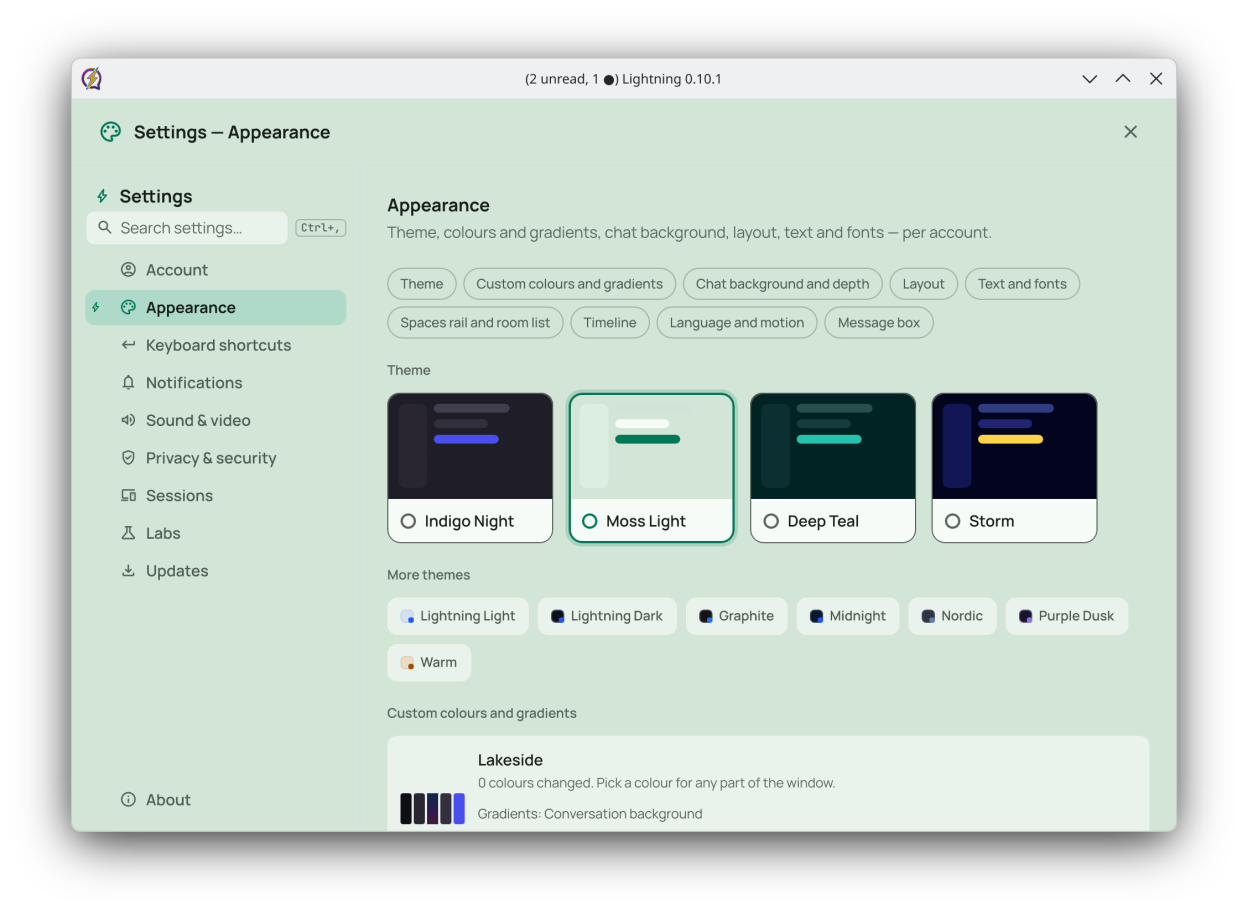Click the Sessions devices icon
1248x916 pixels.
click(128, 495)
